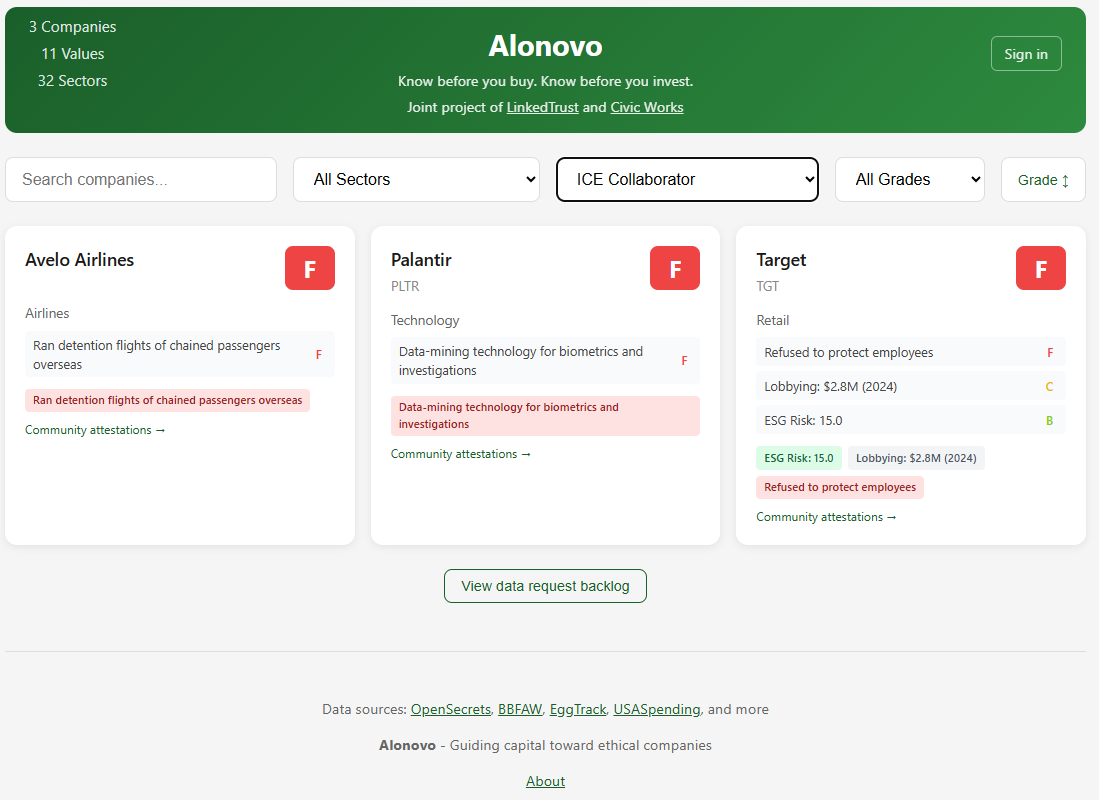Screen dimensions: 1099x800
Task: Open Community attestations for Palantir
Action: (x=461, y=453)
